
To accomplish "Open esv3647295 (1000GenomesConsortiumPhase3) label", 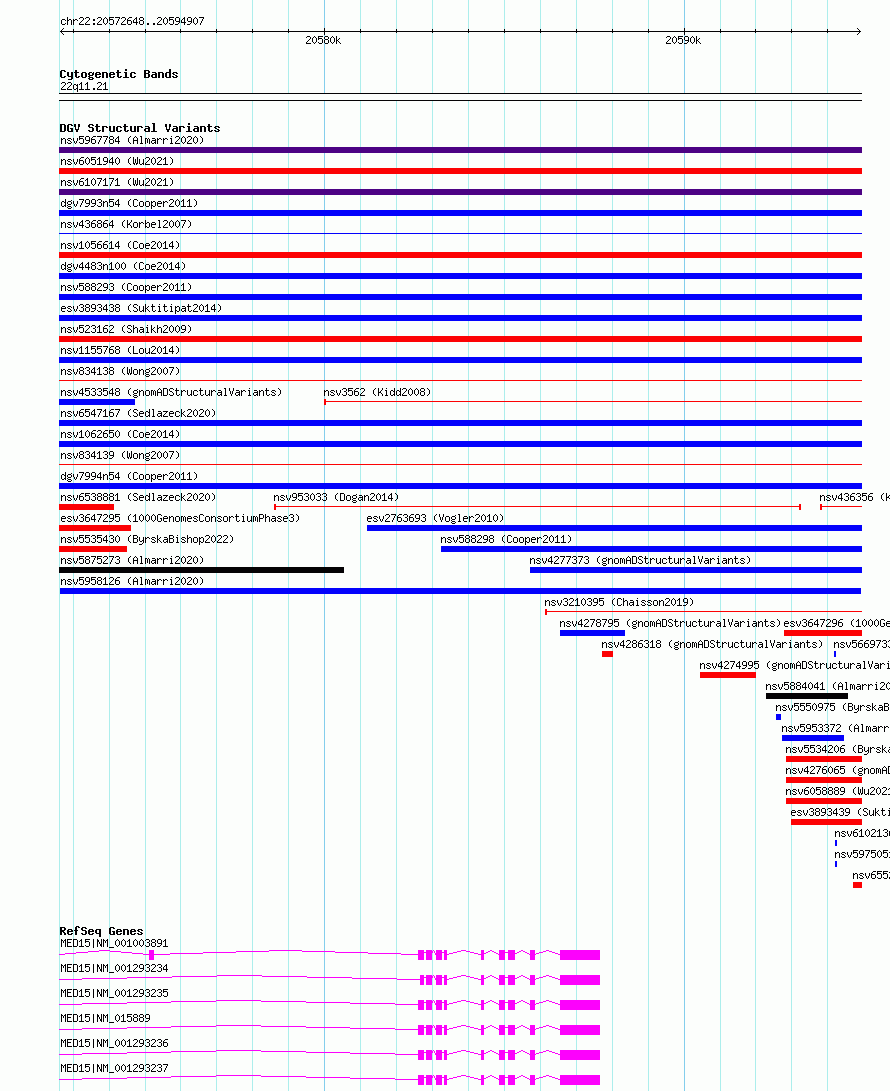I will click(180, 518).
